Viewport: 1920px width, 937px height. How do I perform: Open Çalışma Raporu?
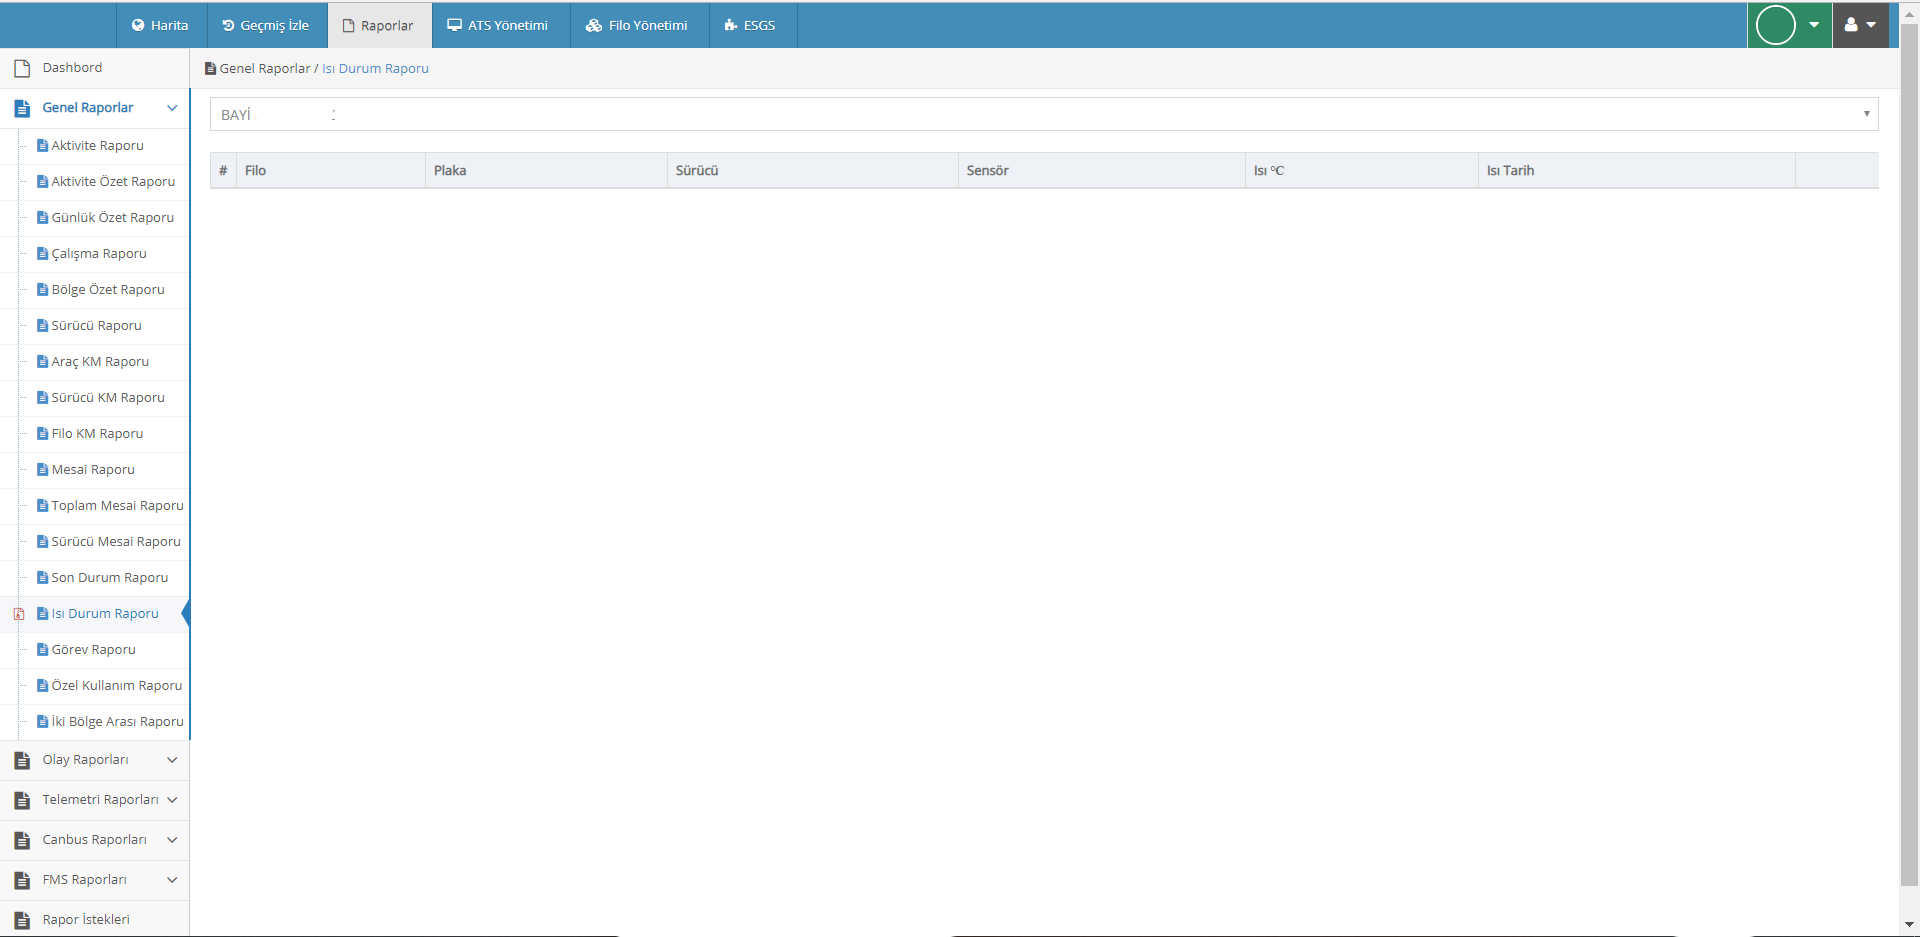tap(99, 254)
